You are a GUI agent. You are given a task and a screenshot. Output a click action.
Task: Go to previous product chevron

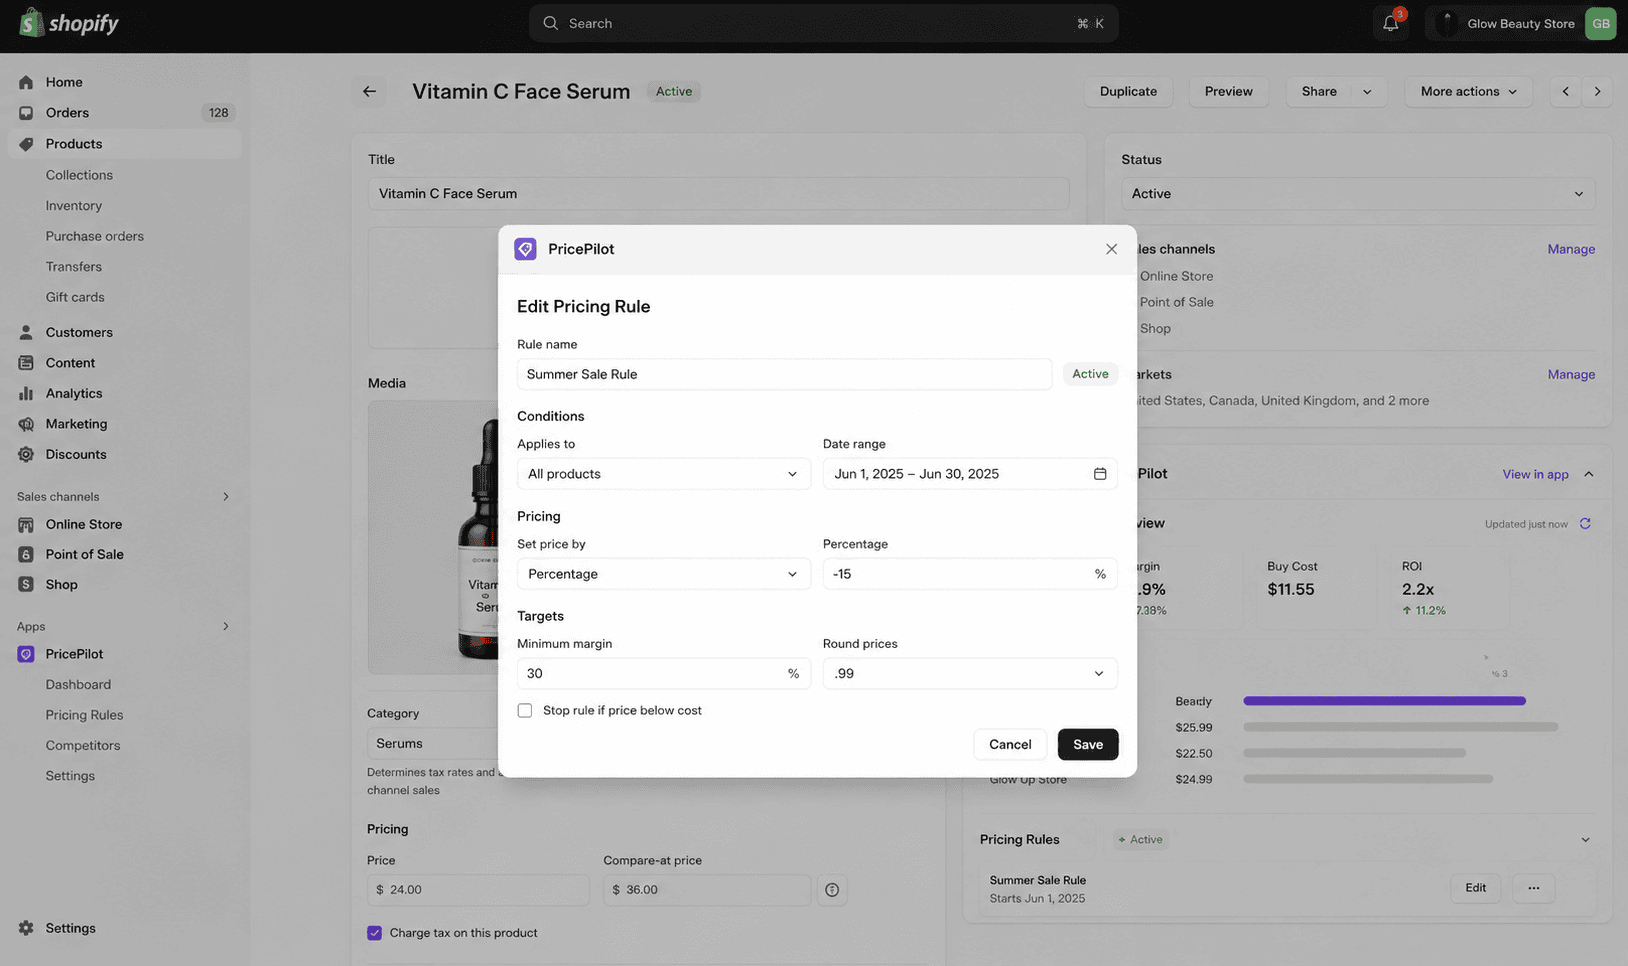[x=1565, y=91]
